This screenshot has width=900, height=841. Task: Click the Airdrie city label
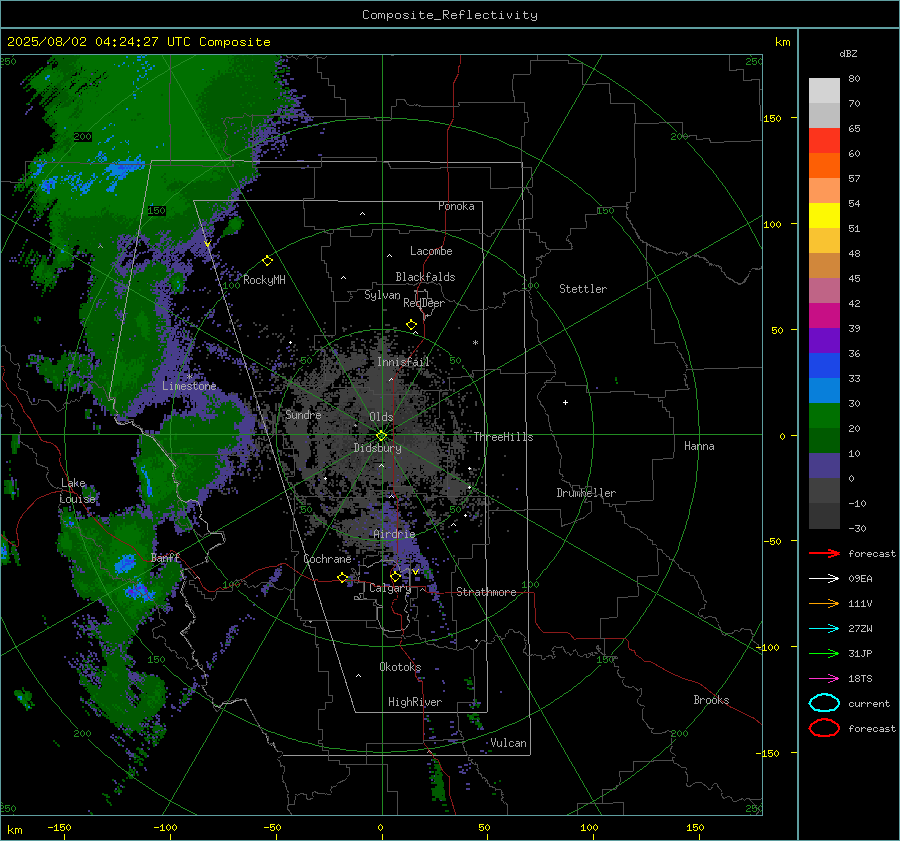click(x=394, y=534)
